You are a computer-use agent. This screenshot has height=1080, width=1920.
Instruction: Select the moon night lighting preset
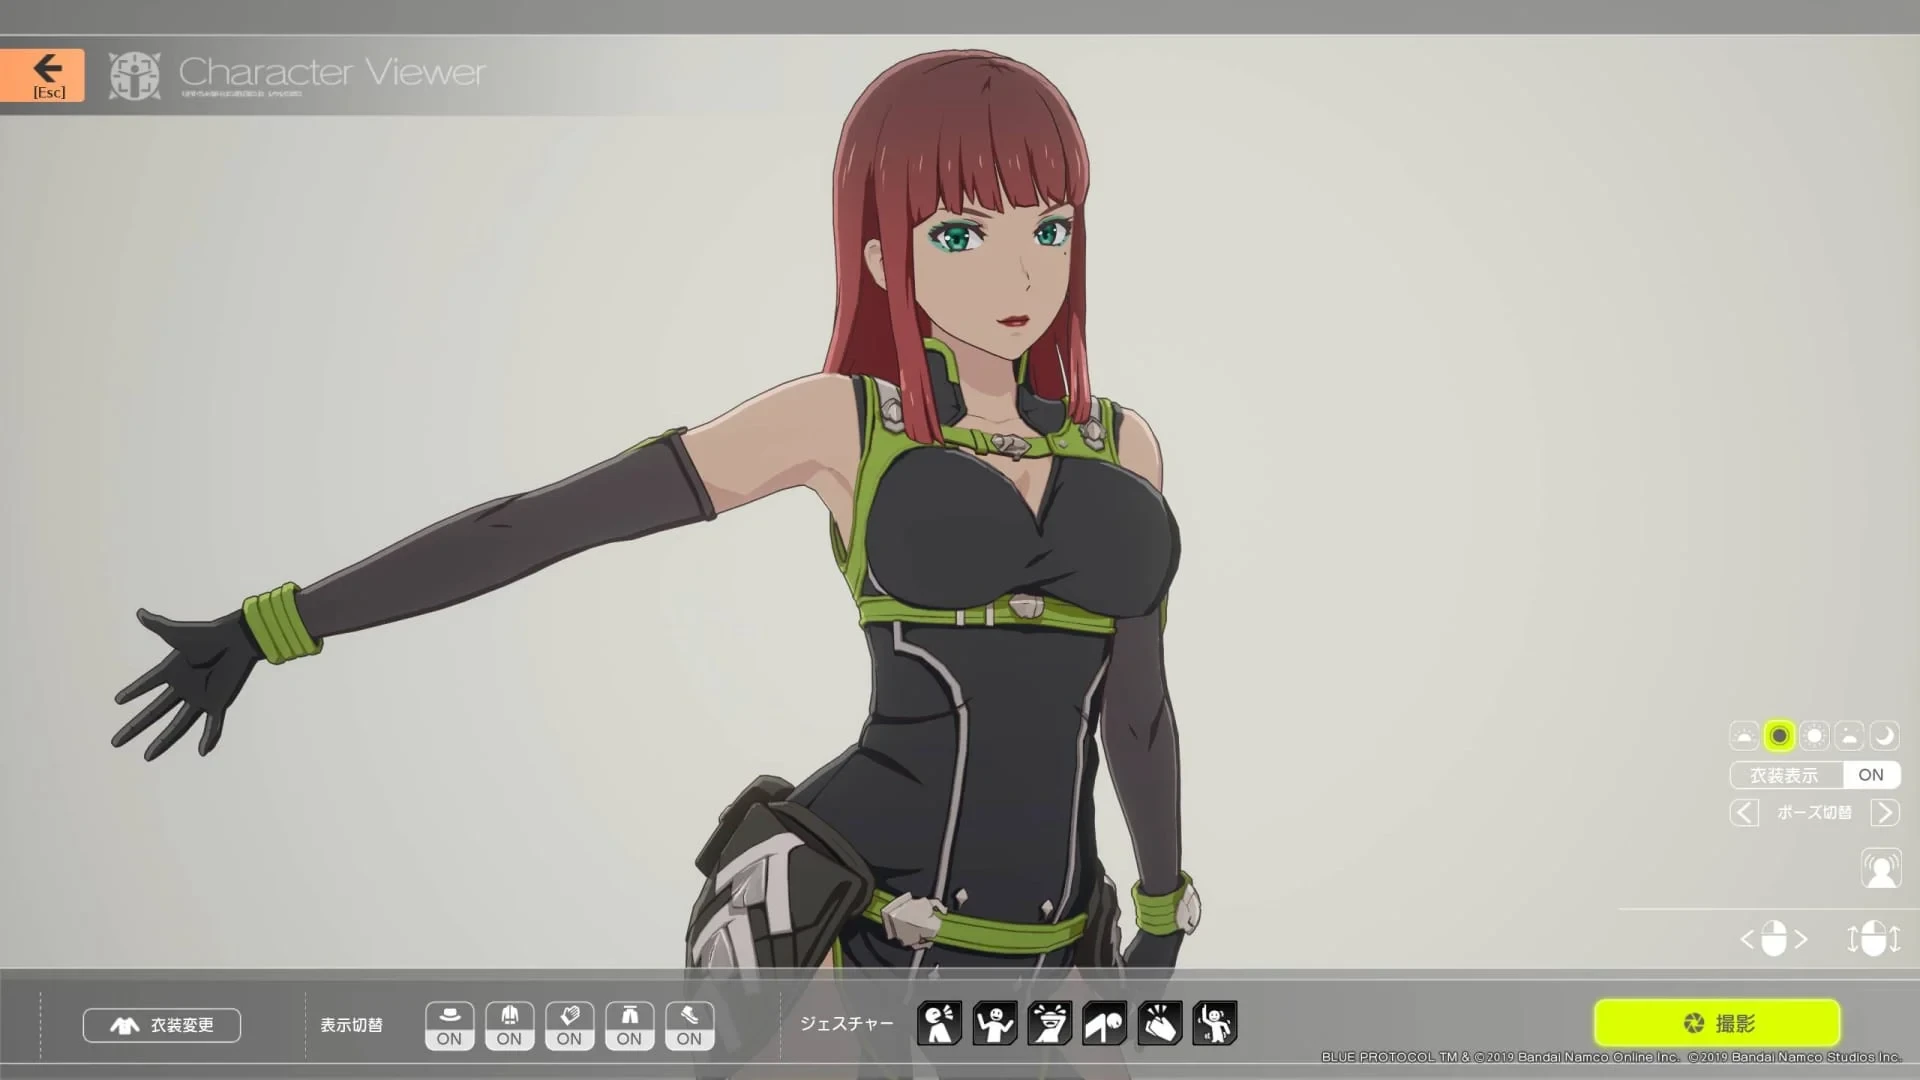(1884, 736)
